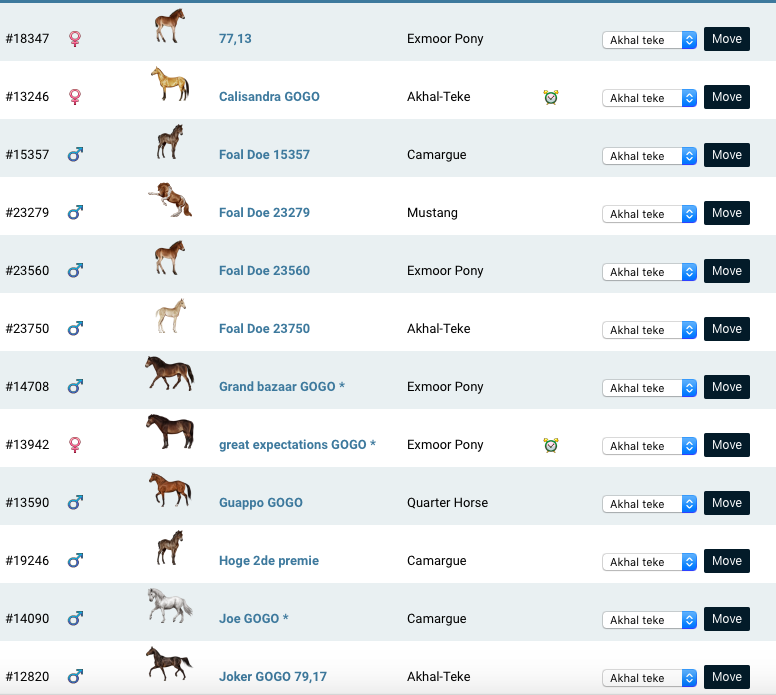Open the great expectations GOGO * link
This screenshot has width=776, height=695.
(297, 445)
